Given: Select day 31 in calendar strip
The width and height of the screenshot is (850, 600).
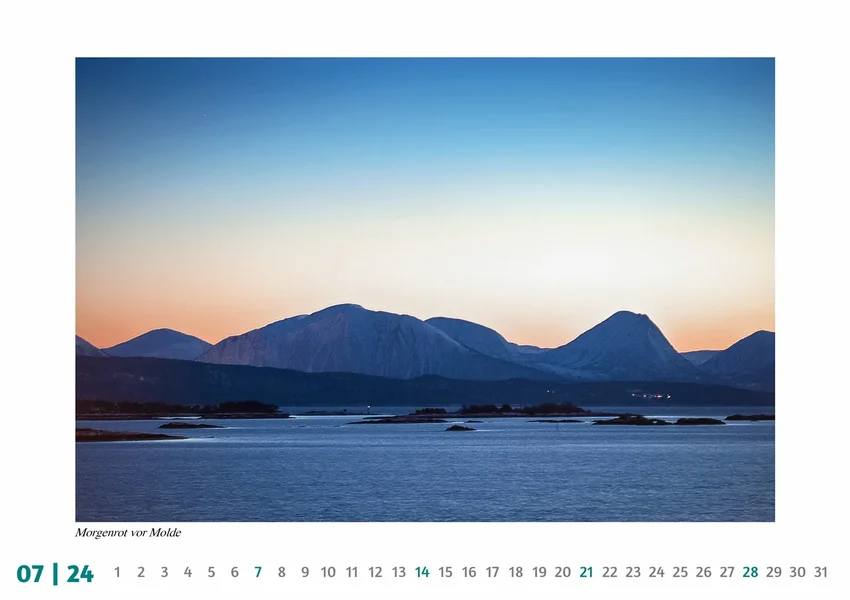Looking at the screenshot, I should [821, 572].
